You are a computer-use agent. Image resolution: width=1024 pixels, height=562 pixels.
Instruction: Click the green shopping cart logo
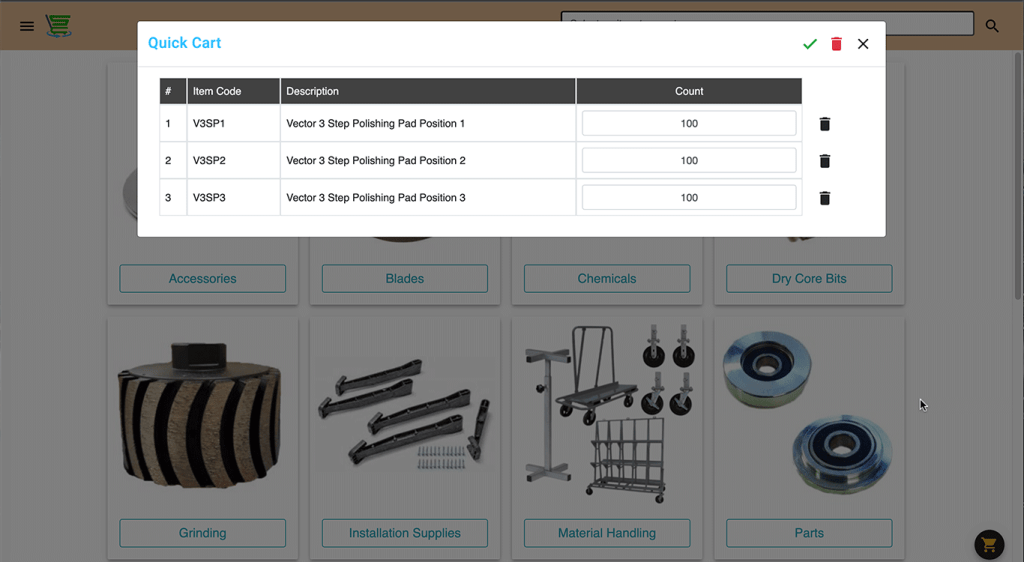point(58,26)
